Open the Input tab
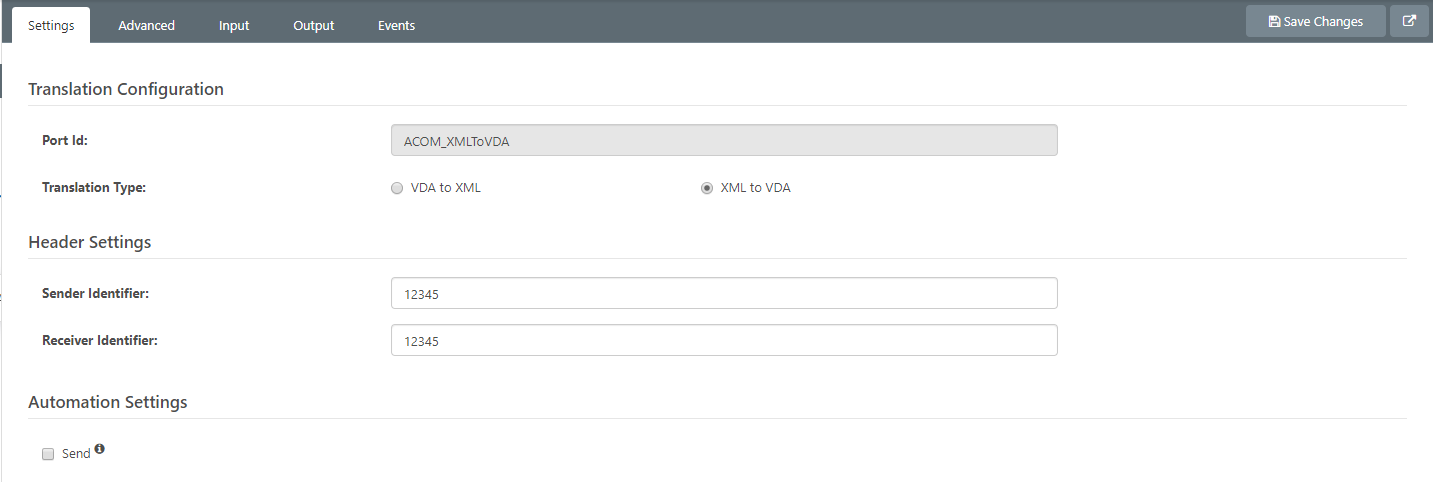Image resolution: width=1433 pixels, height=482 pixels. pos(234,25)
